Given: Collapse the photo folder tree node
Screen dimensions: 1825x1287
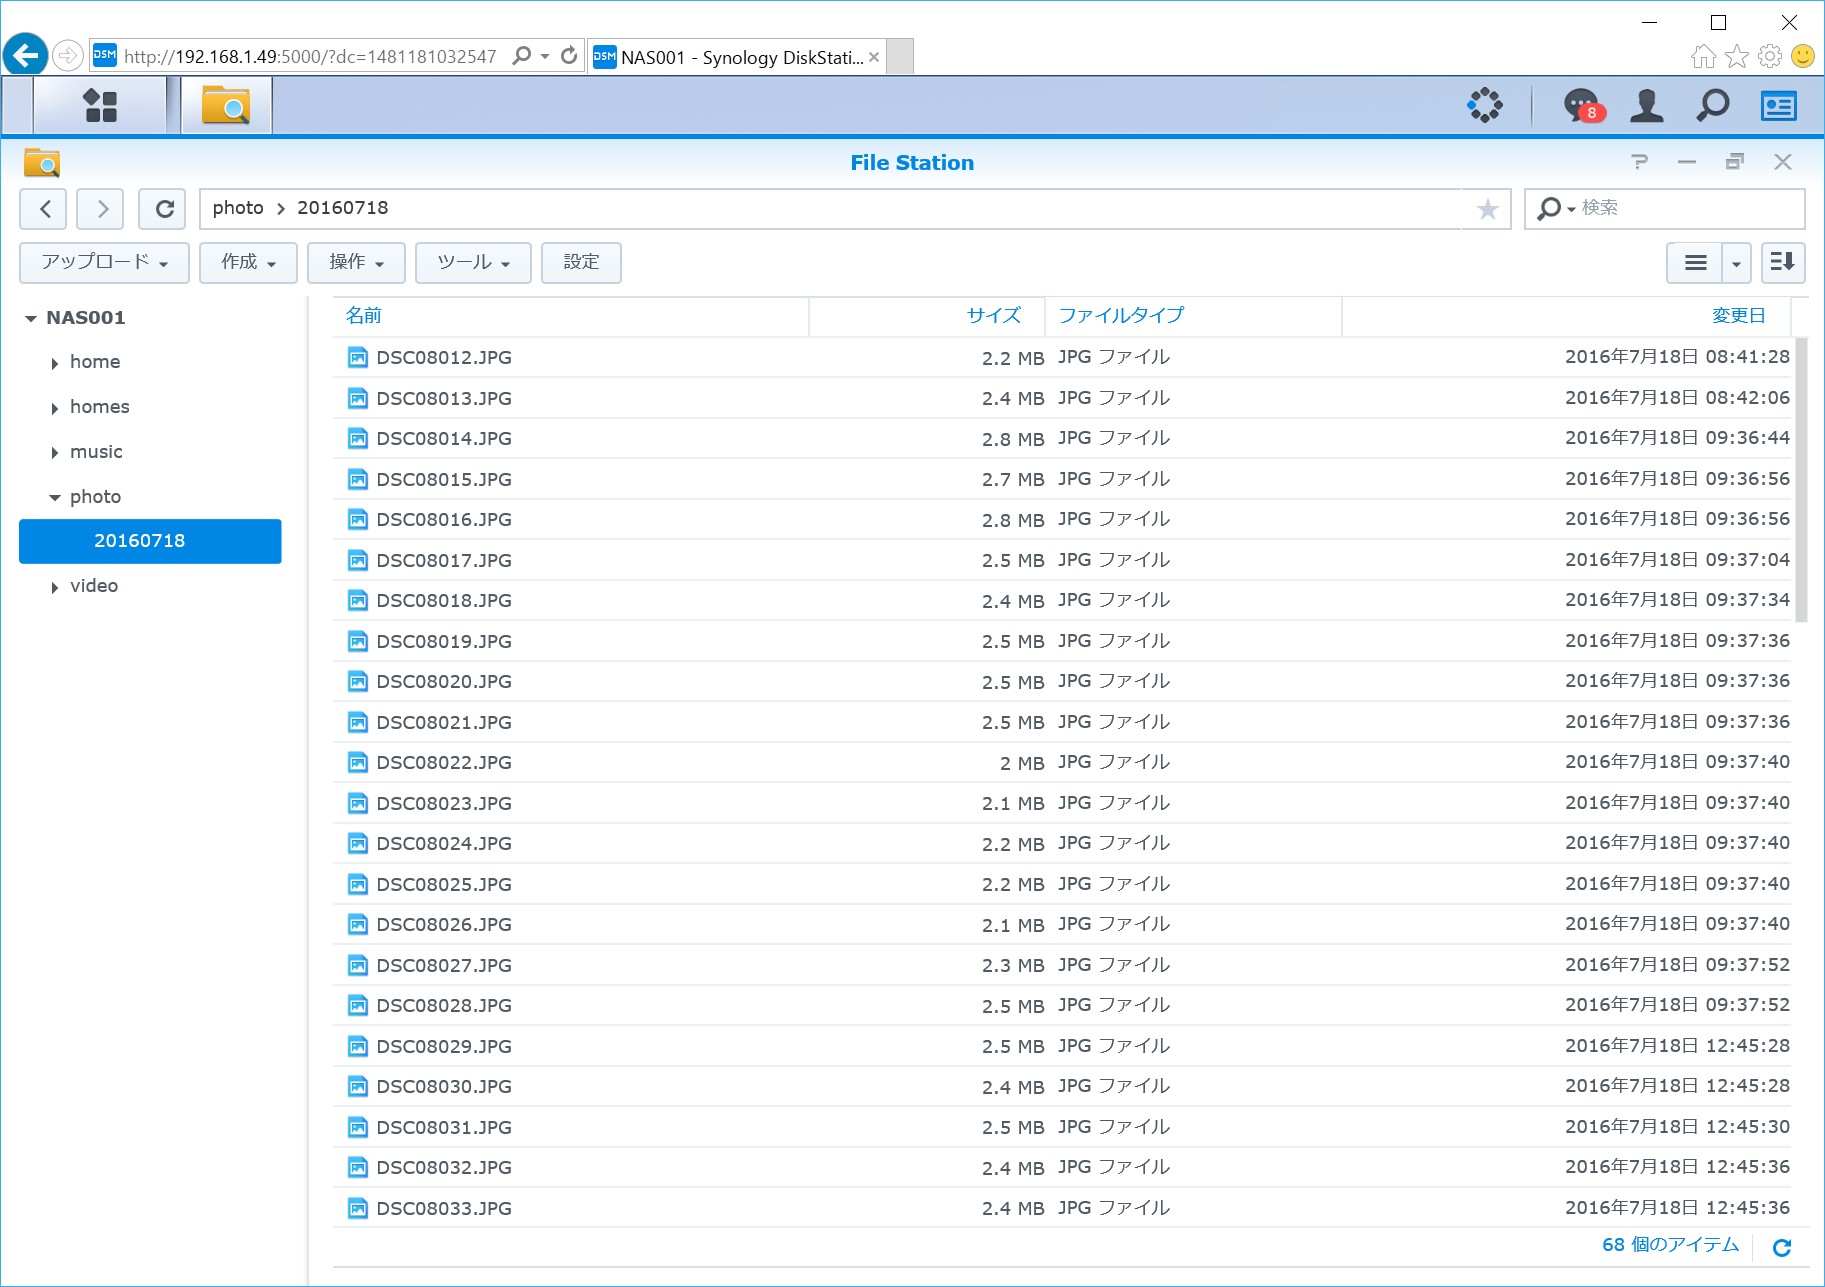Looking at the screenshot, I should tap(54, 498).
